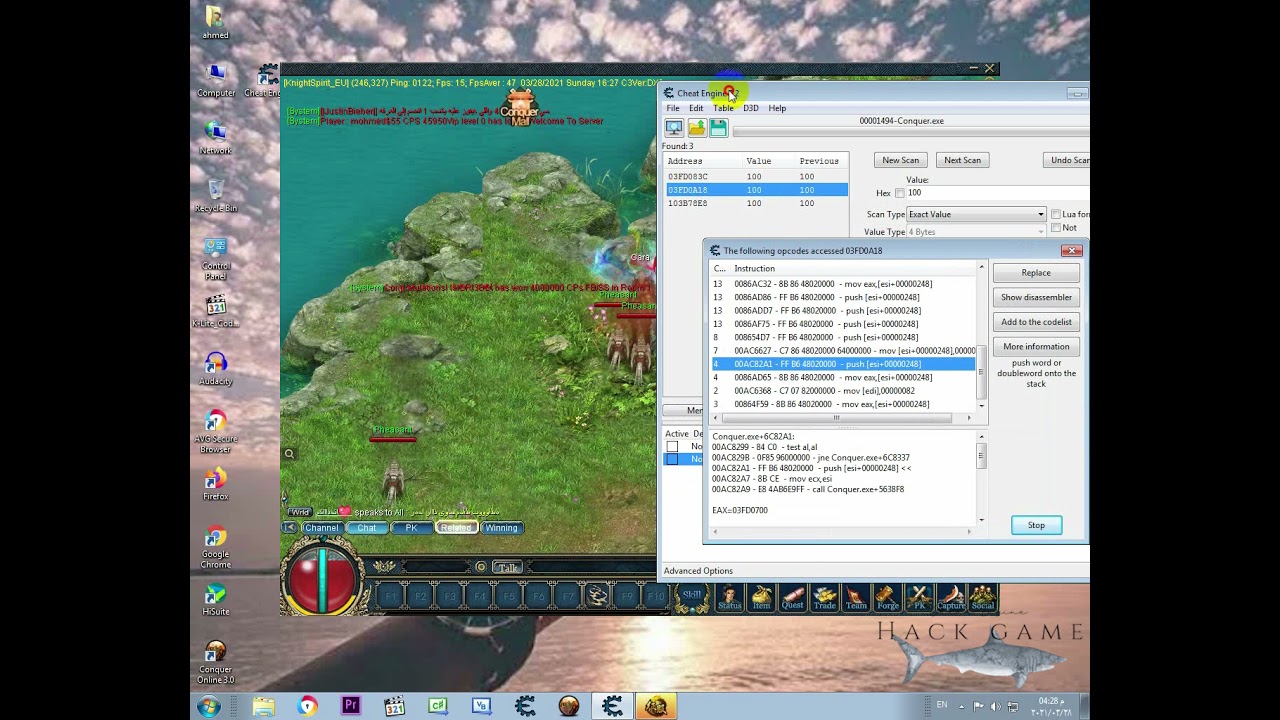
Task: Click the Stop button
Action: [1036, 525]
